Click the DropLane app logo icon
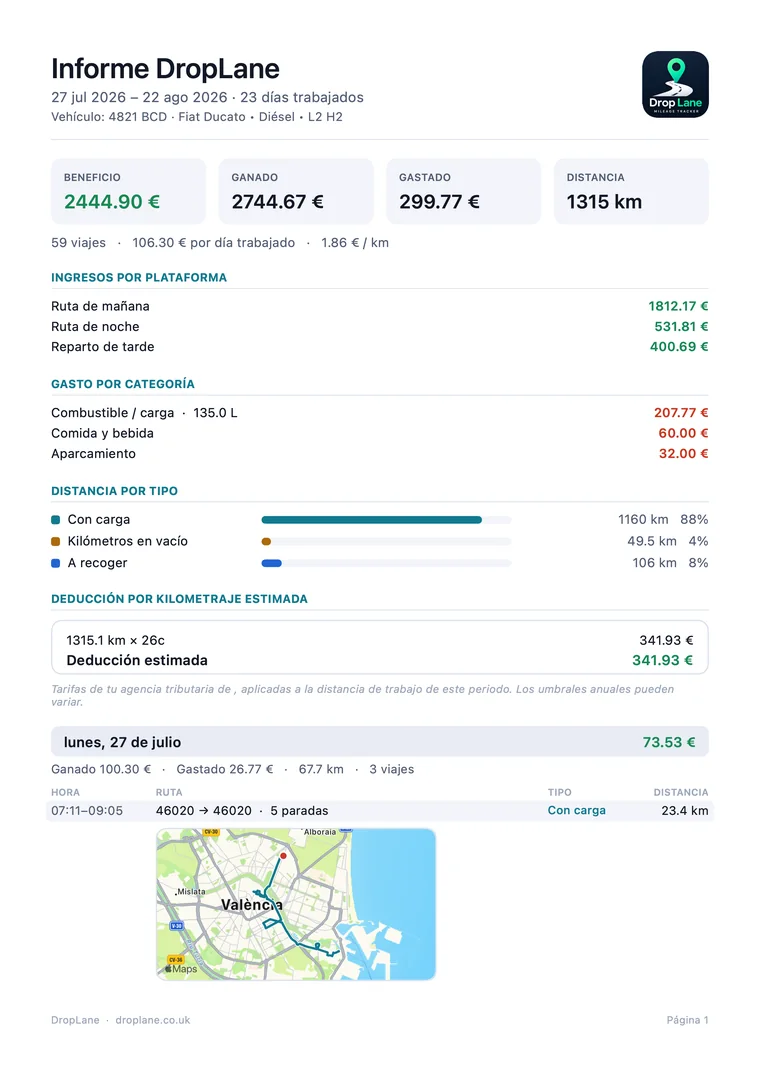760x1075 pixels. [x=675, y=84]
